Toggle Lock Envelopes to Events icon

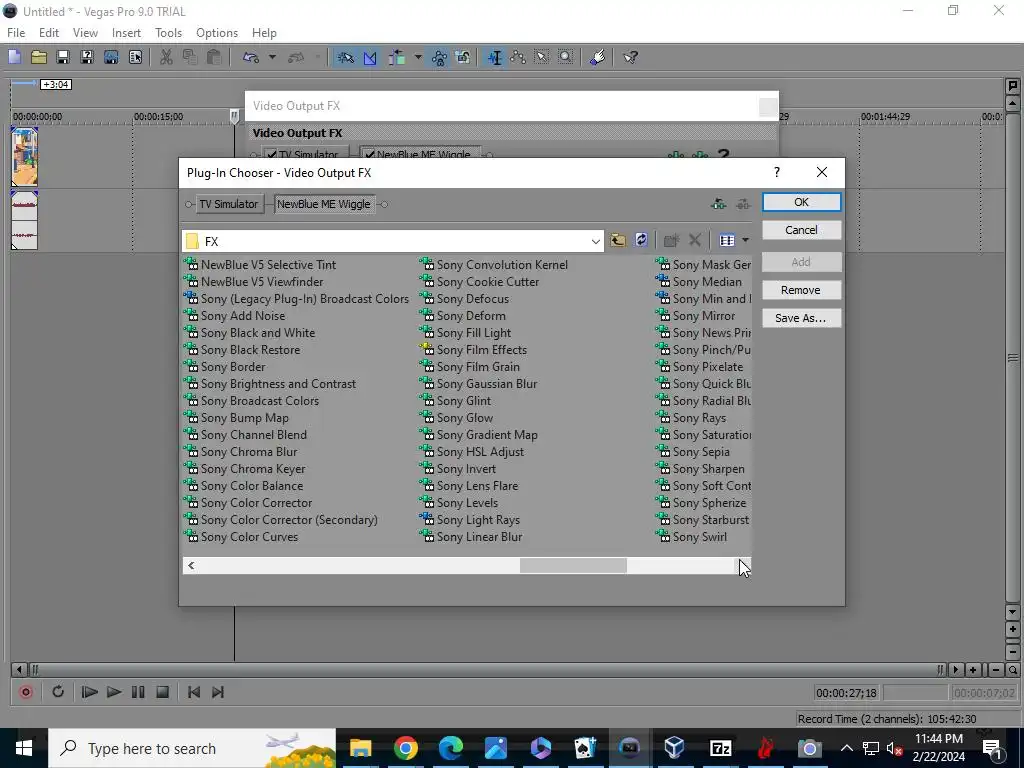click(x=439, y=57)
